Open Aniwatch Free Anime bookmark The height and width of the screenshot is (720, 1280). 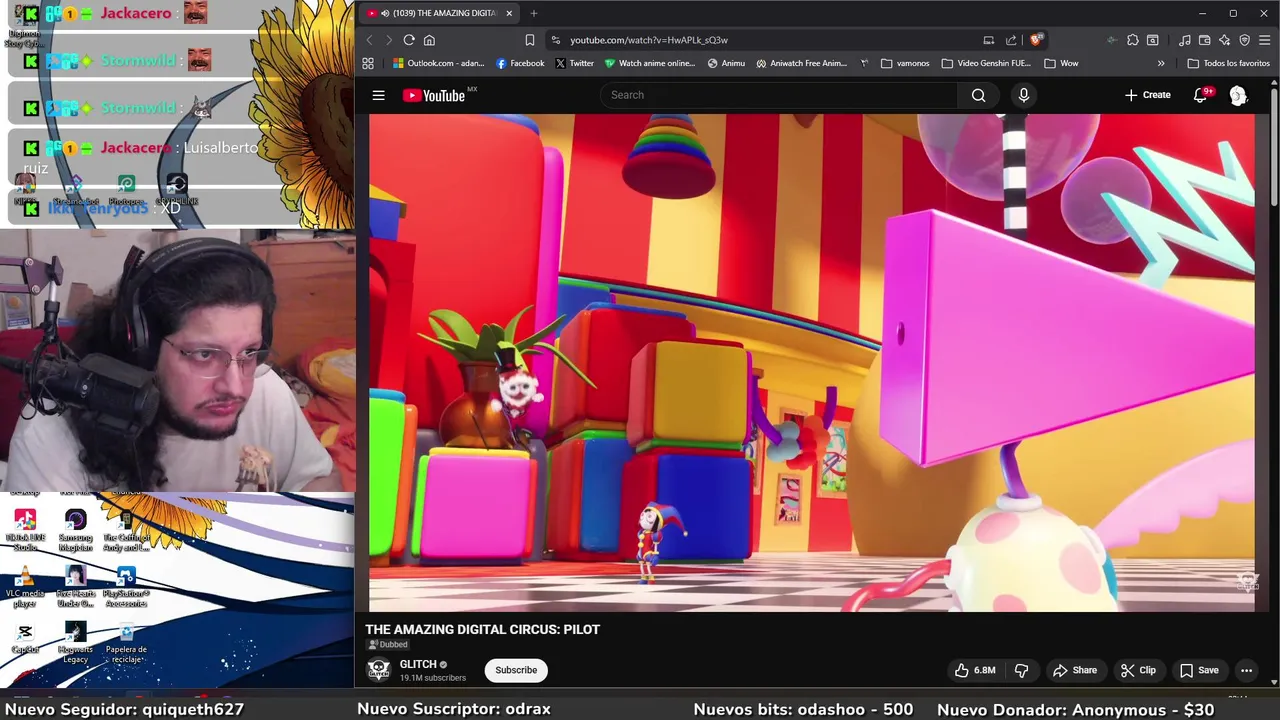click(x=801, y=63)
